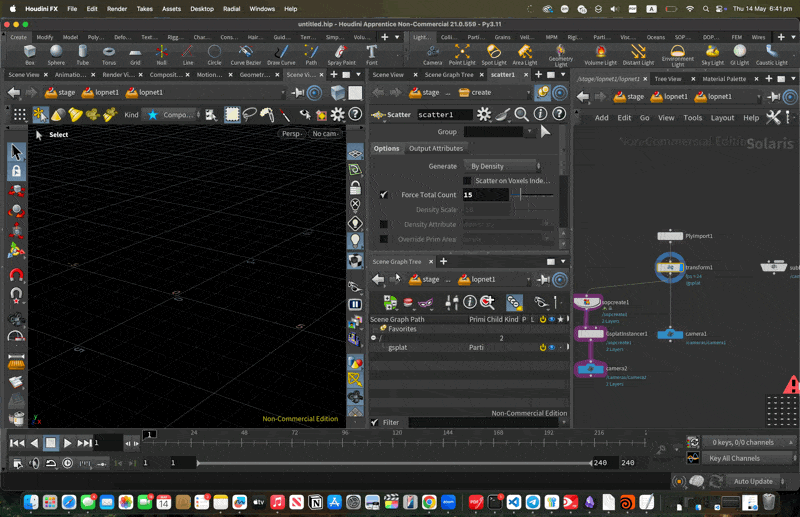
Task: Jump to last frame in playbar
Action: coord(85,443)
